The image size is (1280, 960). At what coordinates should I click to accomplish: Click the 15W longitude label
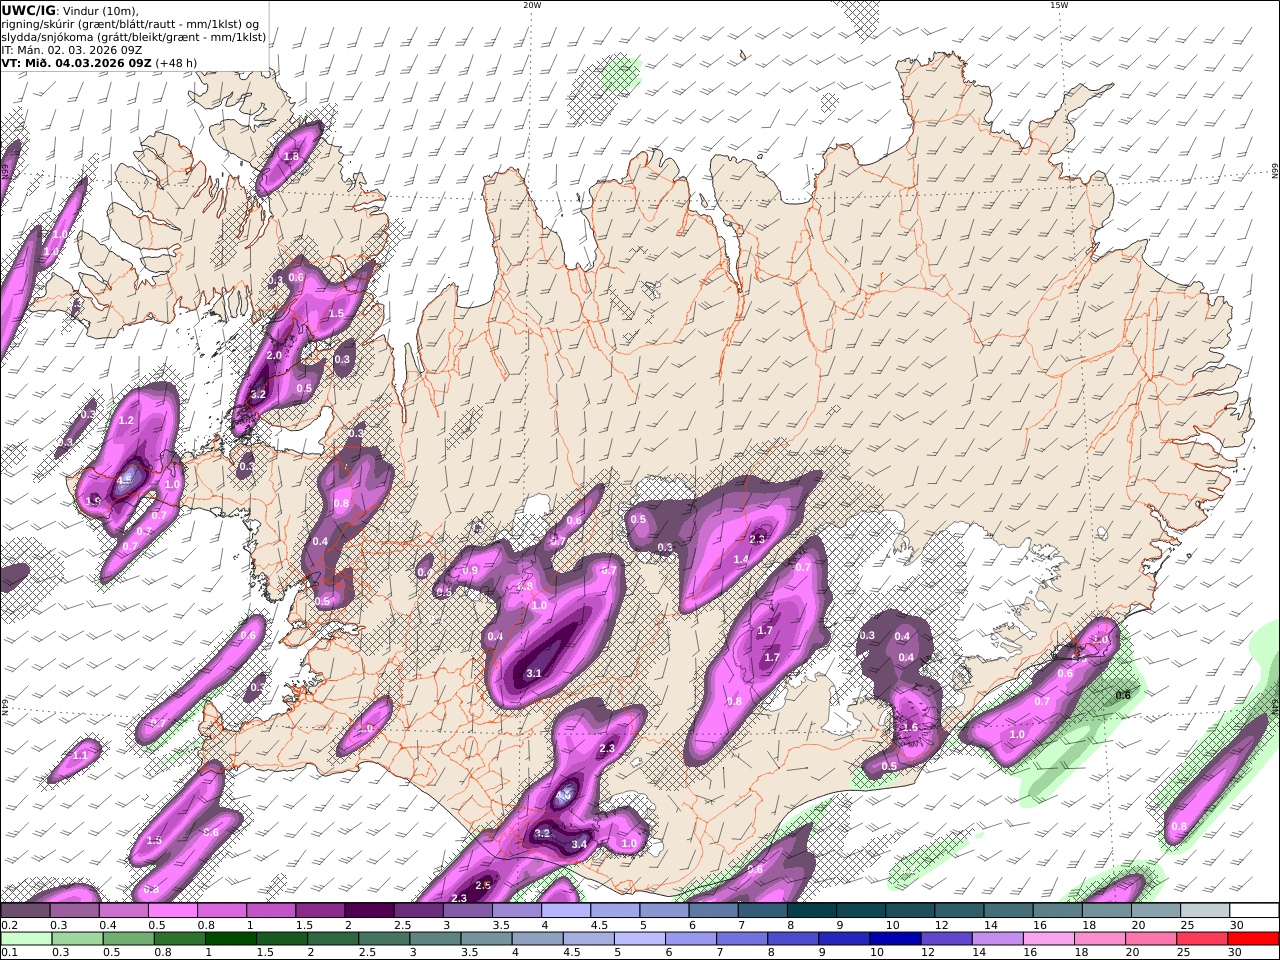[x=1059, y=5]
